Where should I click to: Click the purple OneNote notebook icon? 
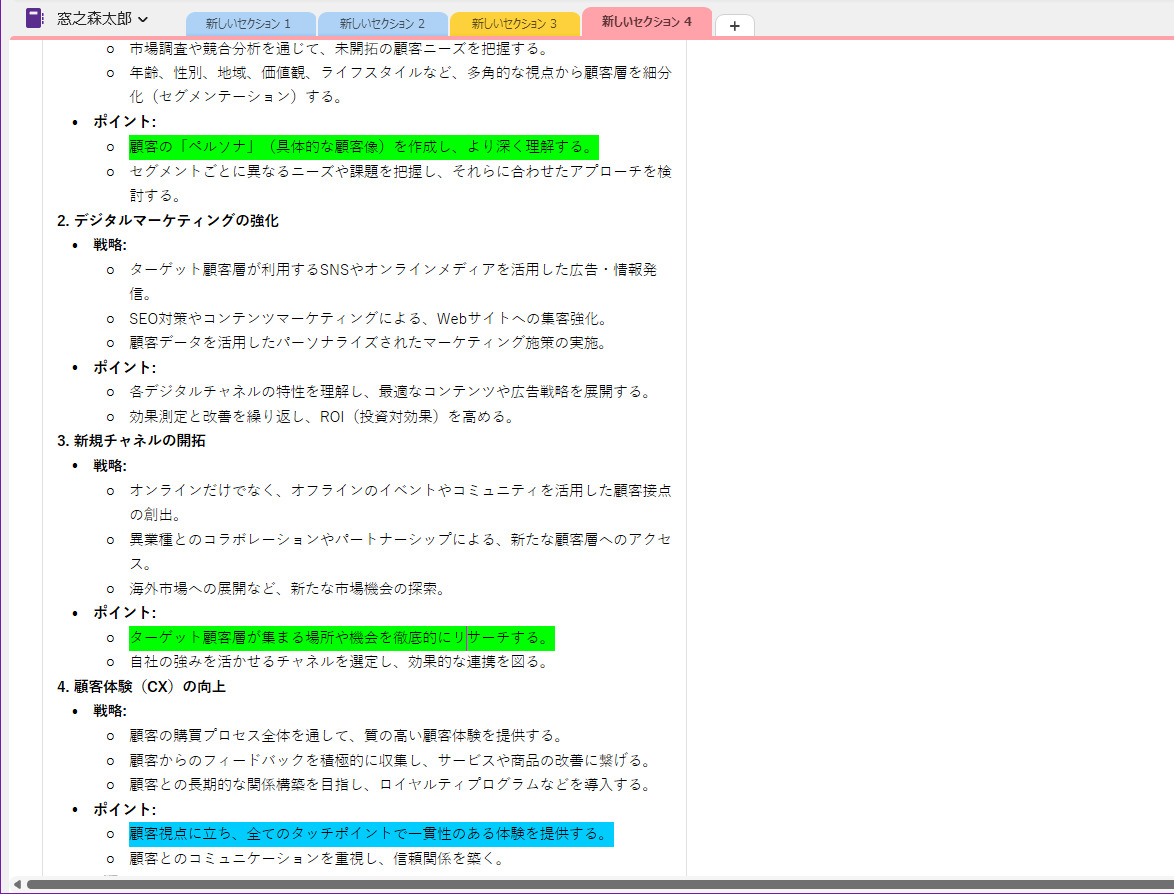35,17
